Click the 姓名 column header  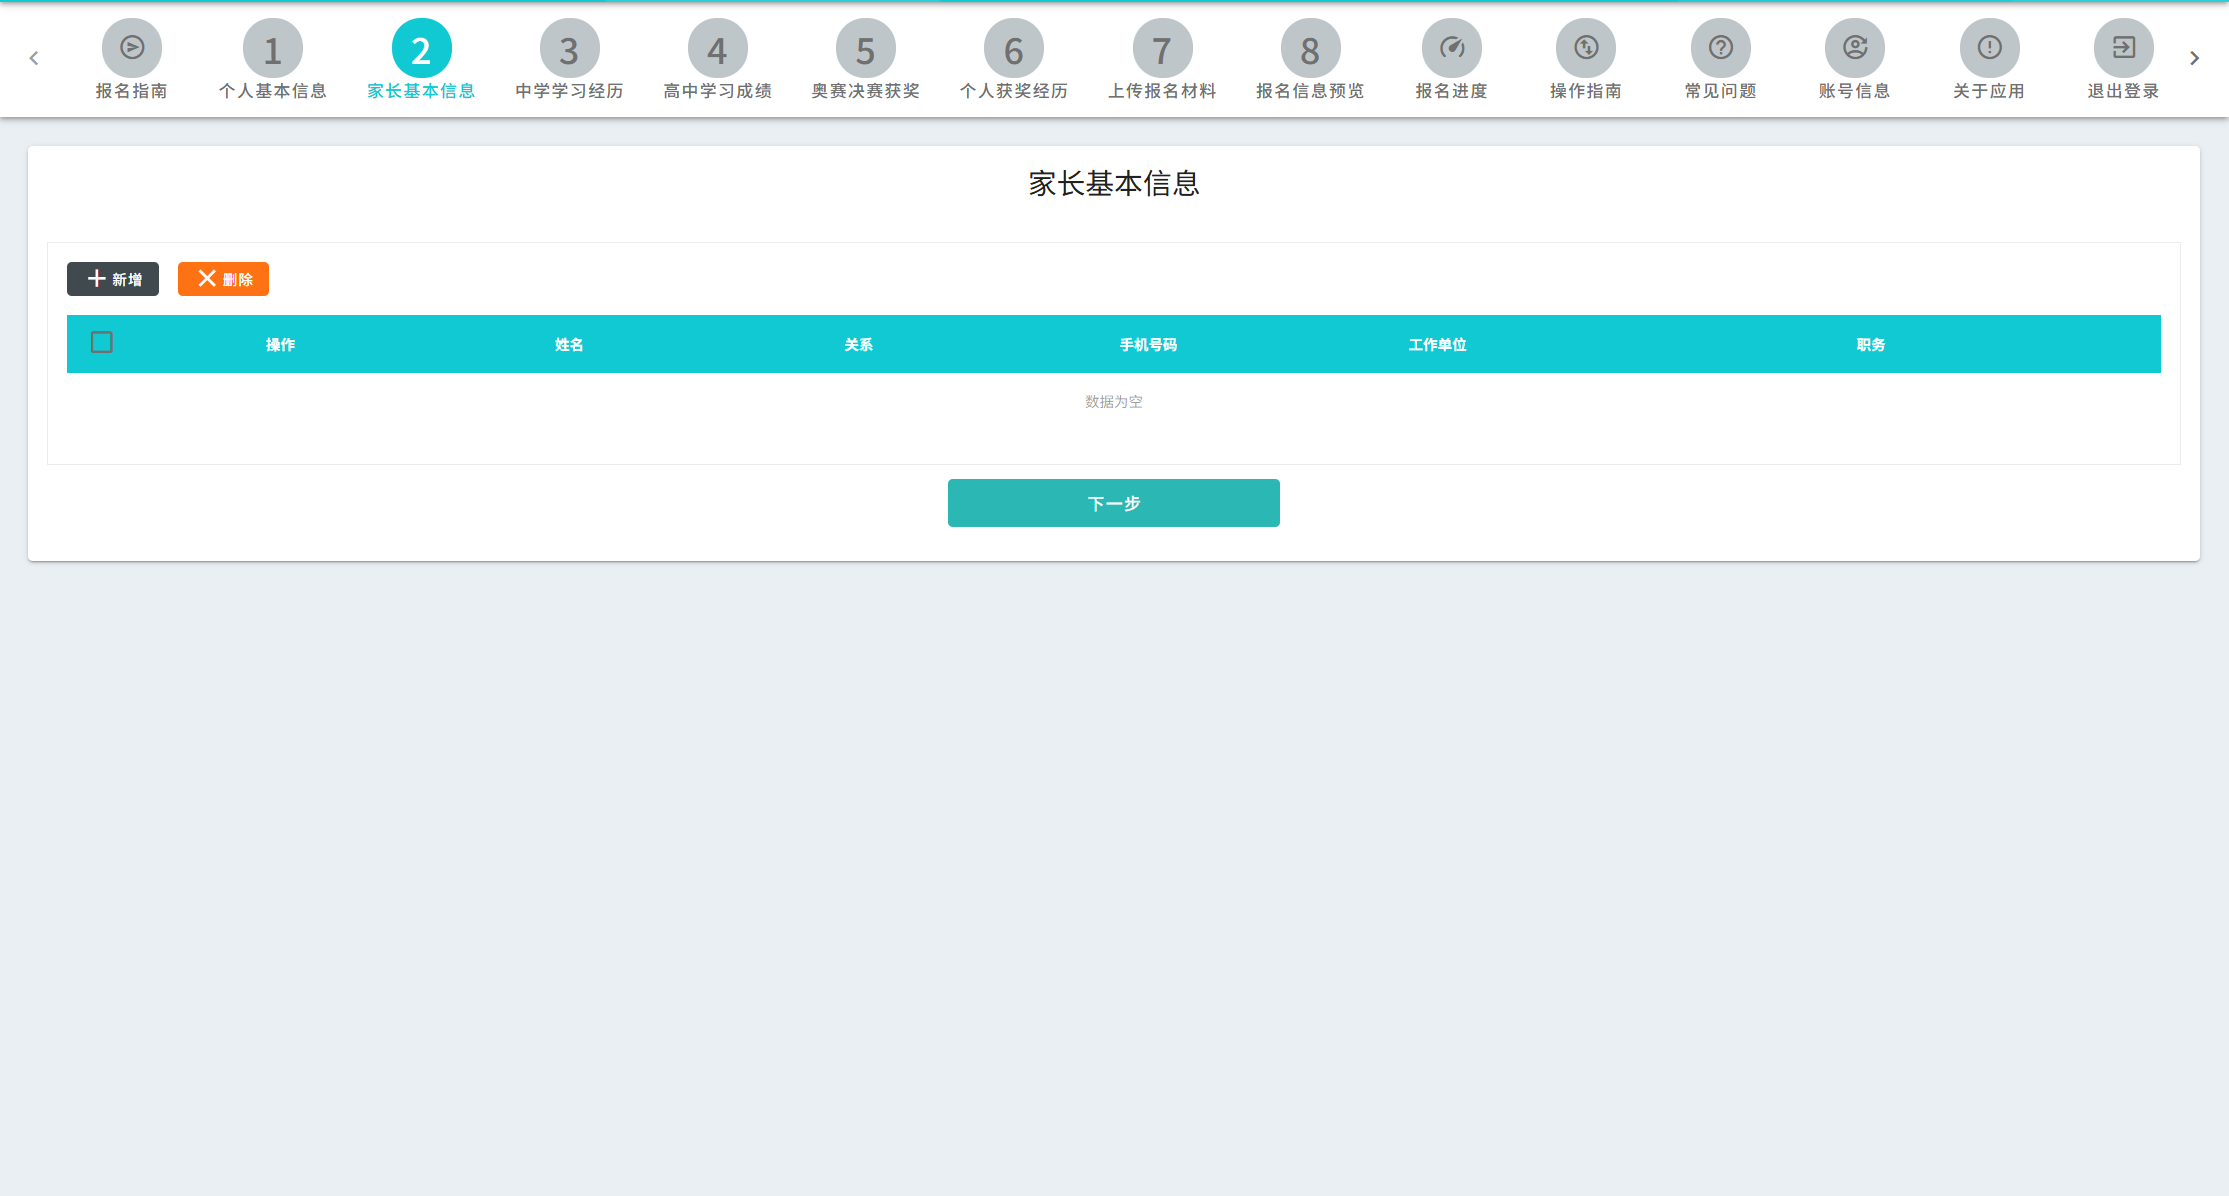coord(569,345)
